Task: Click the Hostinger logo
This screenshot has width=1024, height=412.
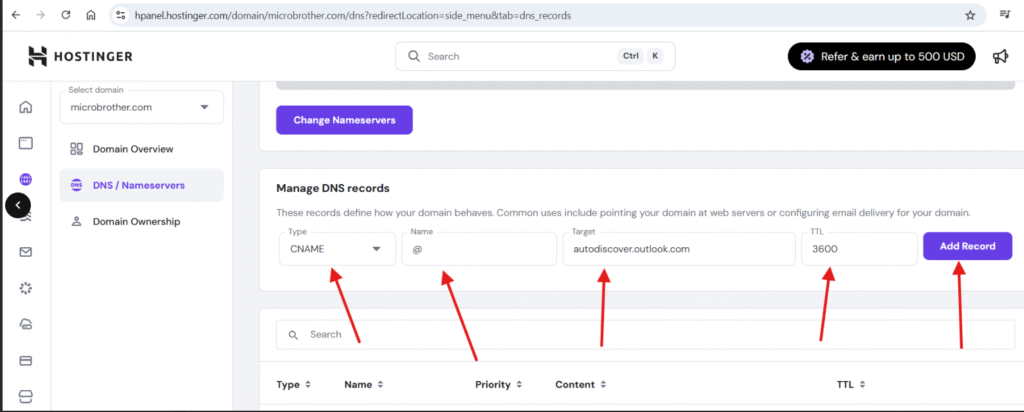Action: (x=76, y=57)
